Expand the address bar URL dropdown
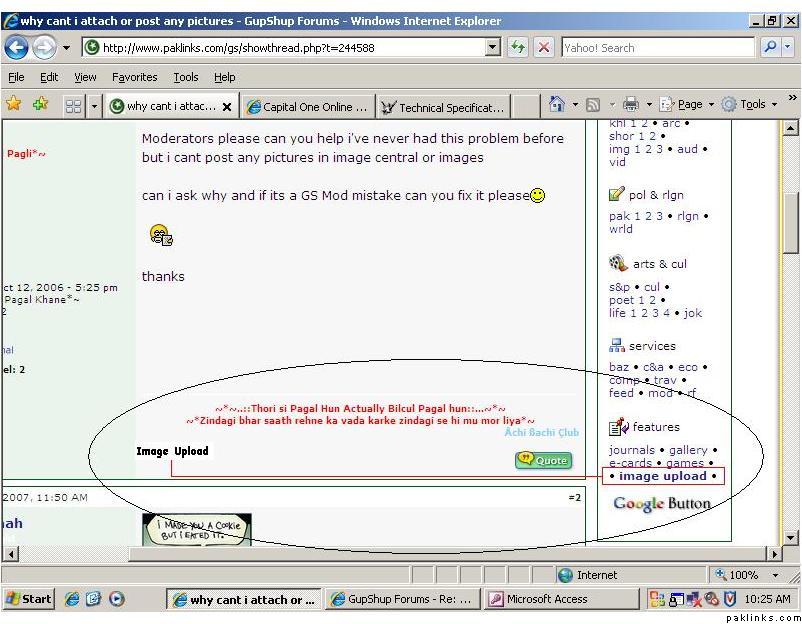This screenshot has height=624, width=802. tap(492, 47)
